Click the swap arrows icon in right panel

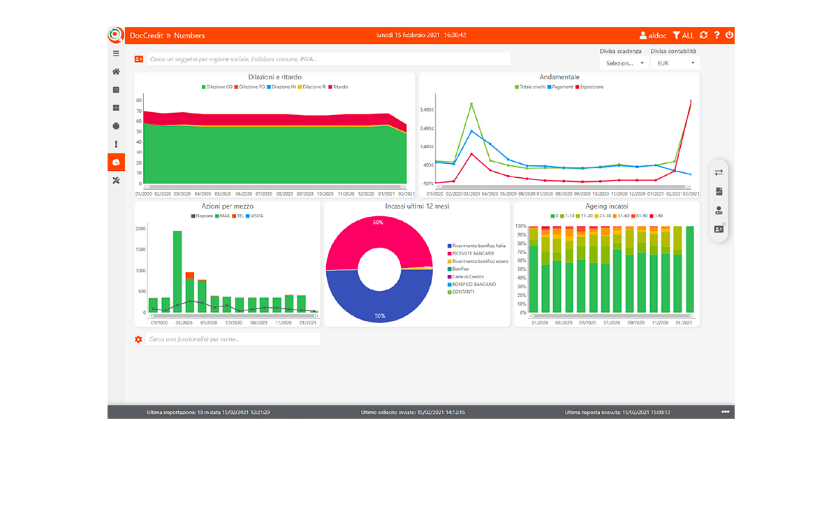pyautogui.click(x=719, y=172)
